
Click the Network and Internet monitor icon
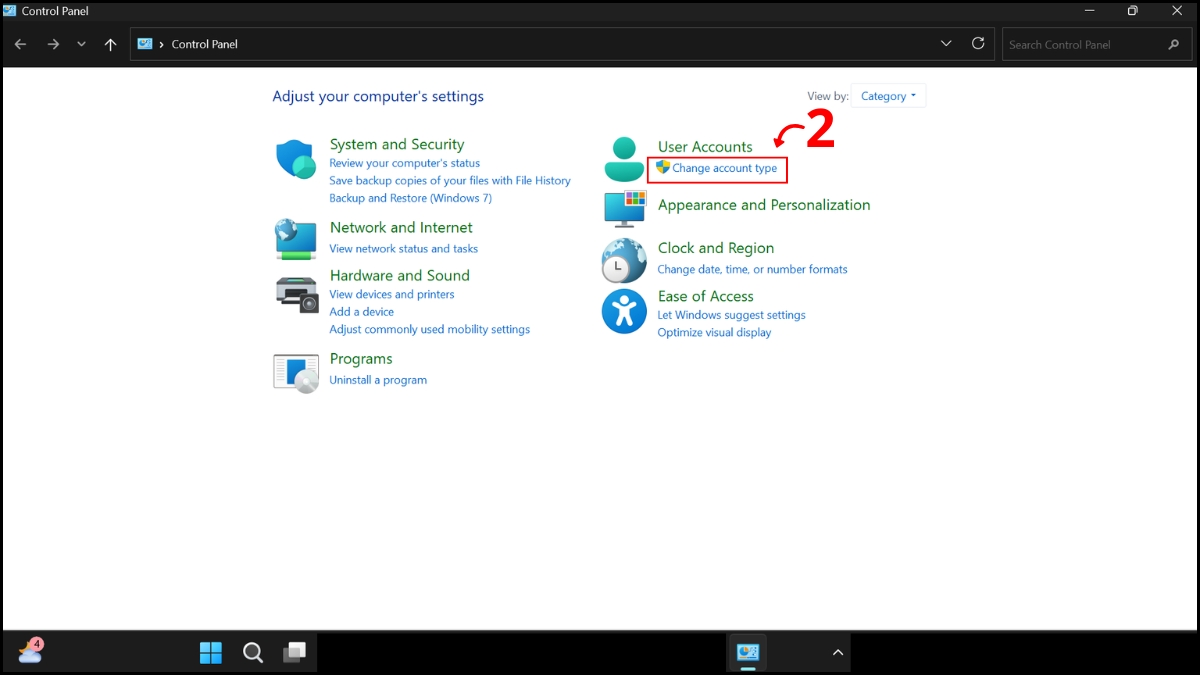[295, 239]
